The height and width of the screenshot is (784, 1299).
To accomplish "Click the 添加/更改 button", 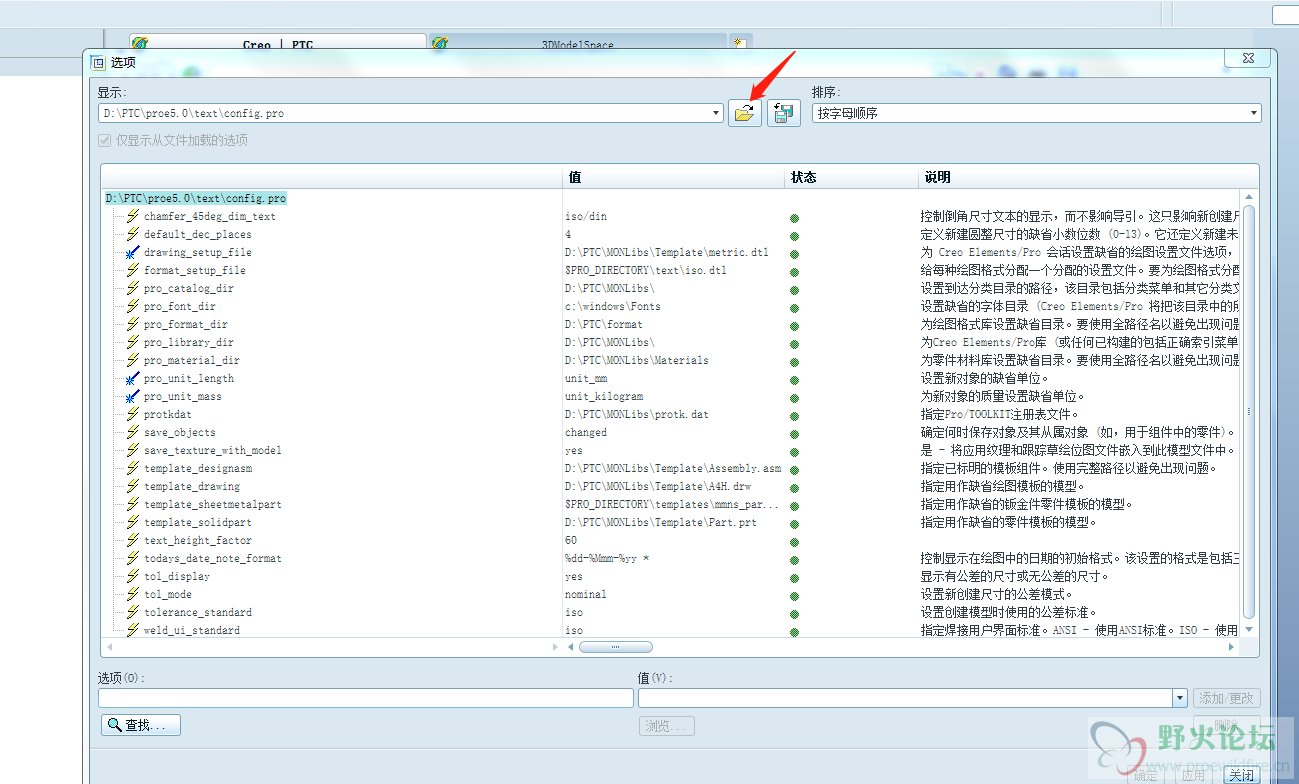I will pyautogui.click(x=1227, y=698).
